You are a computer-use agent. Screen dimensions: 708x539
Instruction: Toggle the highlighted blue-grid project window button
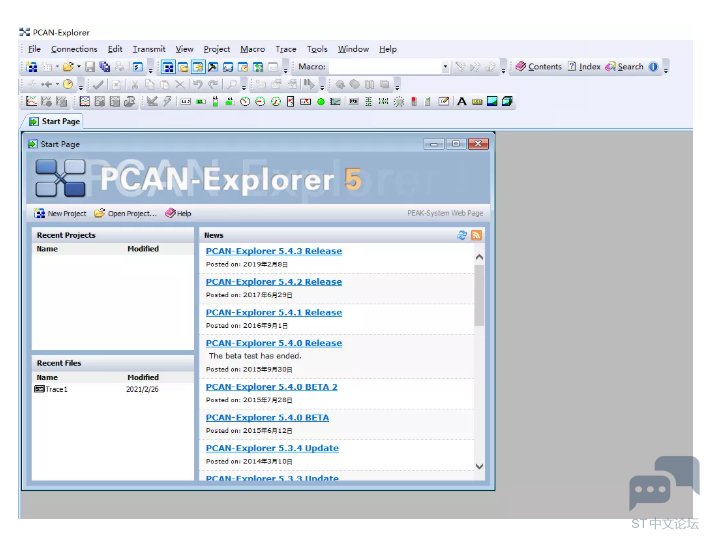click(168, 67)
